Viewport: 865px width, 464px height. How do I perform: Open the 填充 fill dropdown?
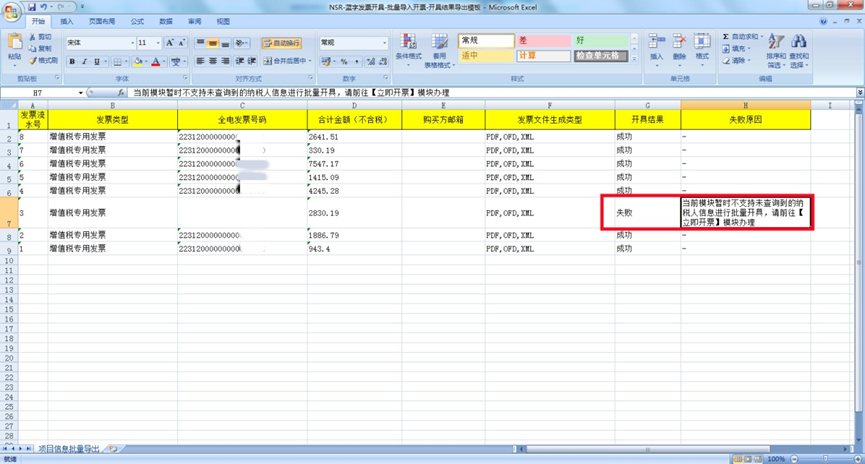coord(737,49)
